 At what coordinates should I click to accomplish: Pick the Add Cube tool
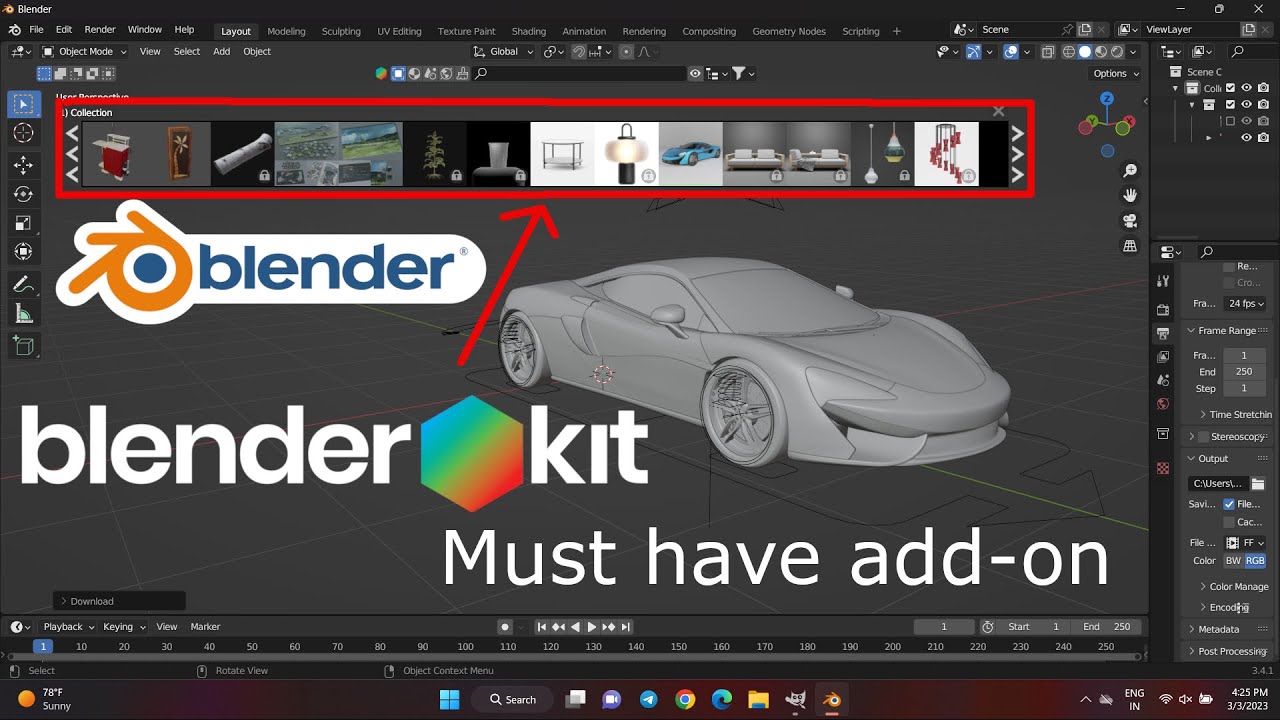pyautogui.click(x=22, y=347)
